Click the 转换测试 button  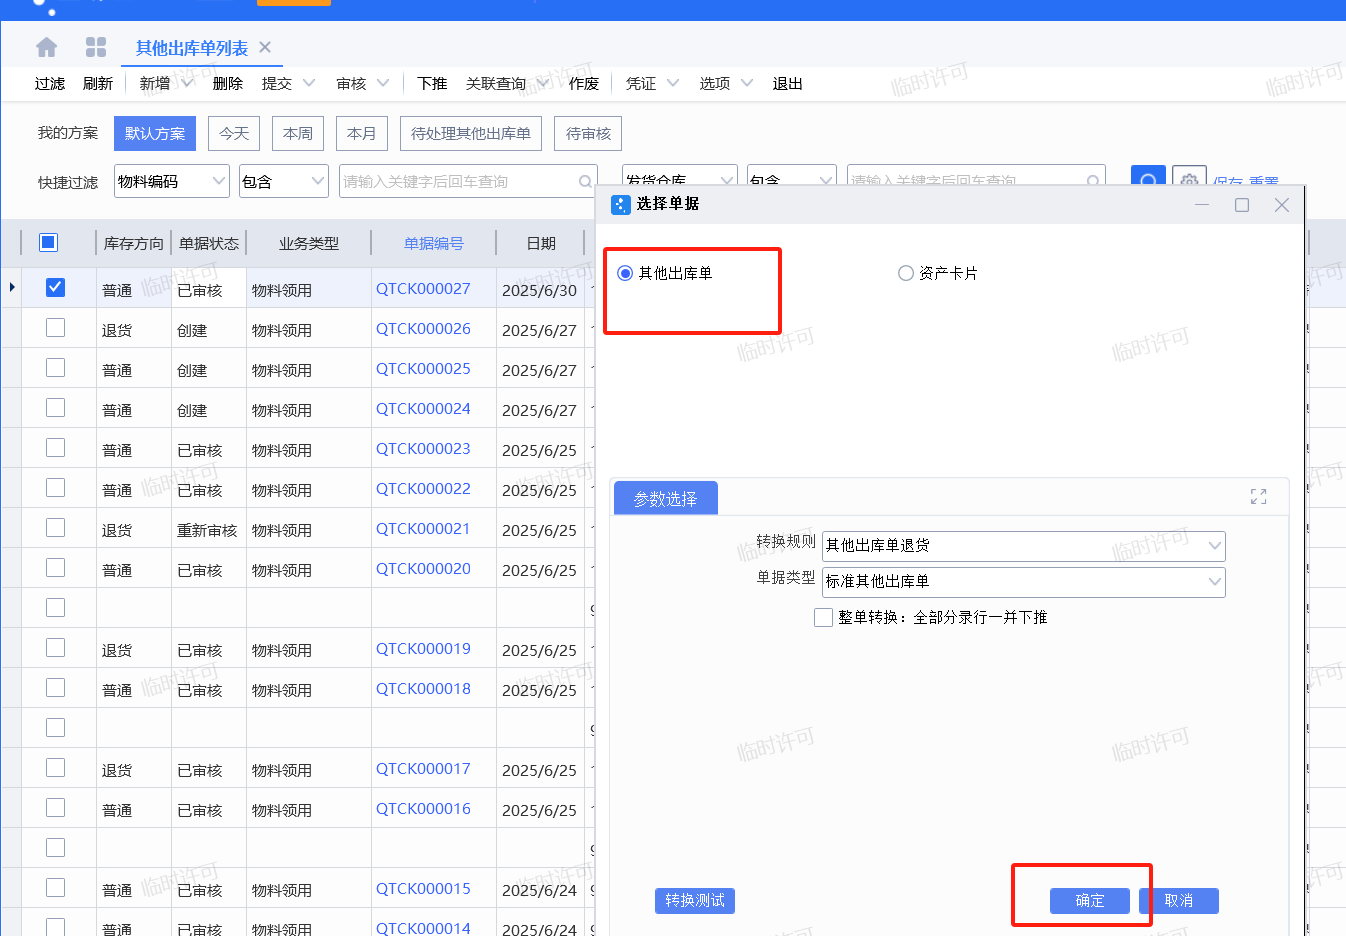[695, 901]
